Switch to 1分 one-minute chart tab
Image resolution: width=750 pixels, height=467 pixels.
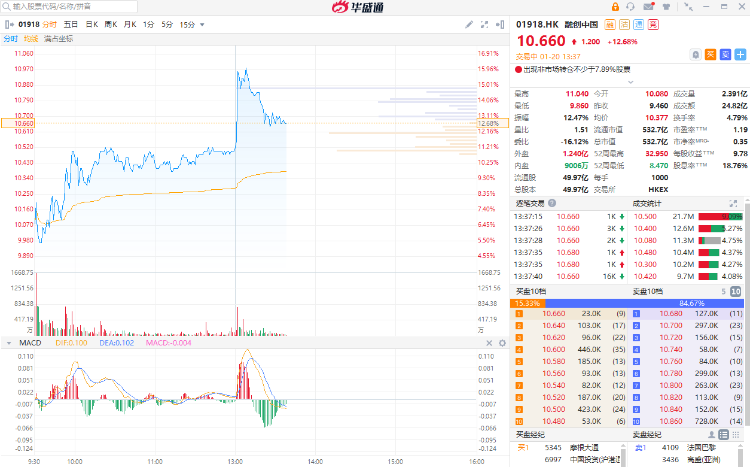148,24
